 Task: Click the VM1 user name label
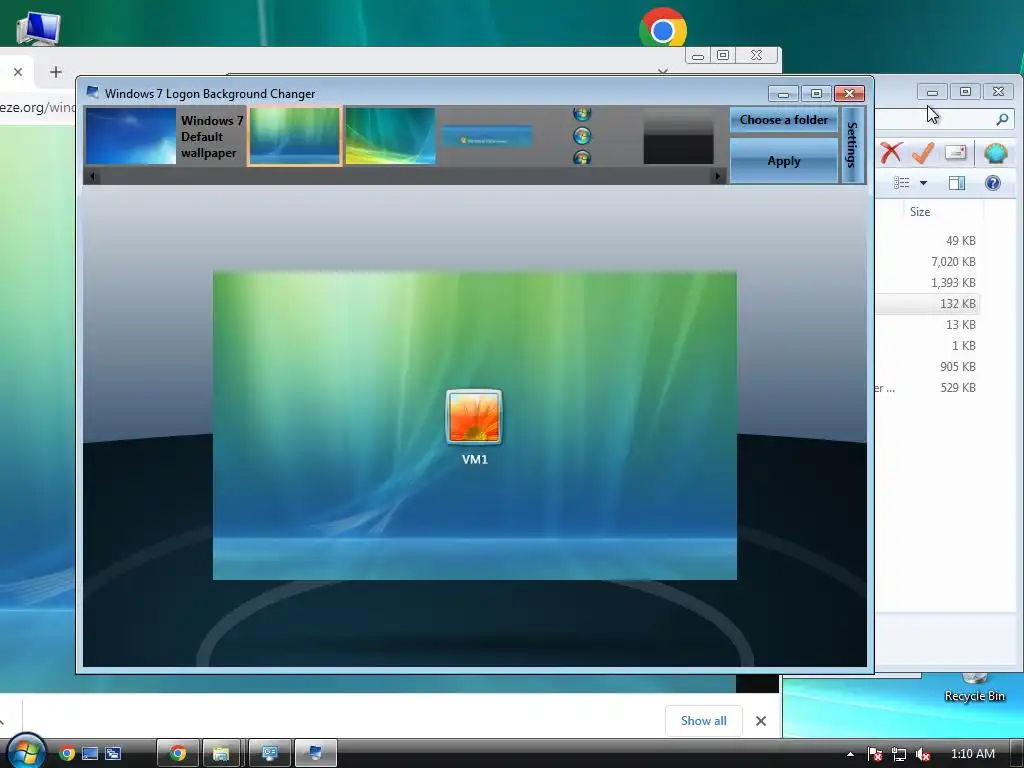[475, 460]
